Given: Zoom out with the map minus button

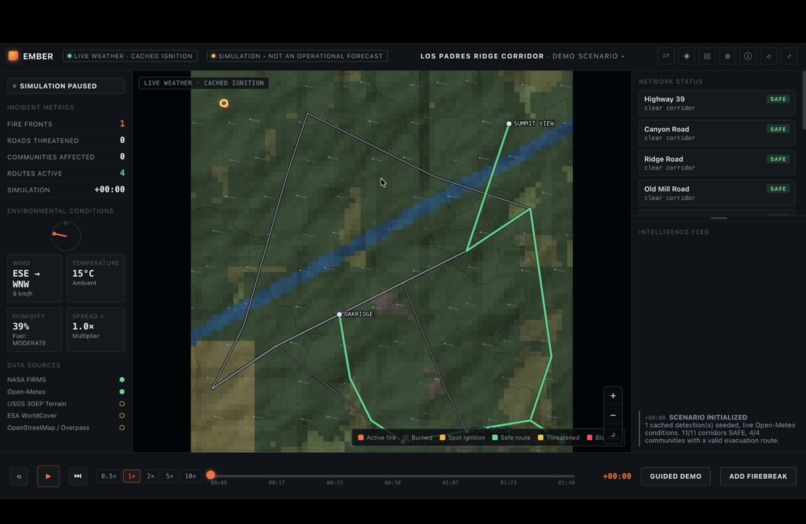Looking at the screenshot, I should point(613,415).
